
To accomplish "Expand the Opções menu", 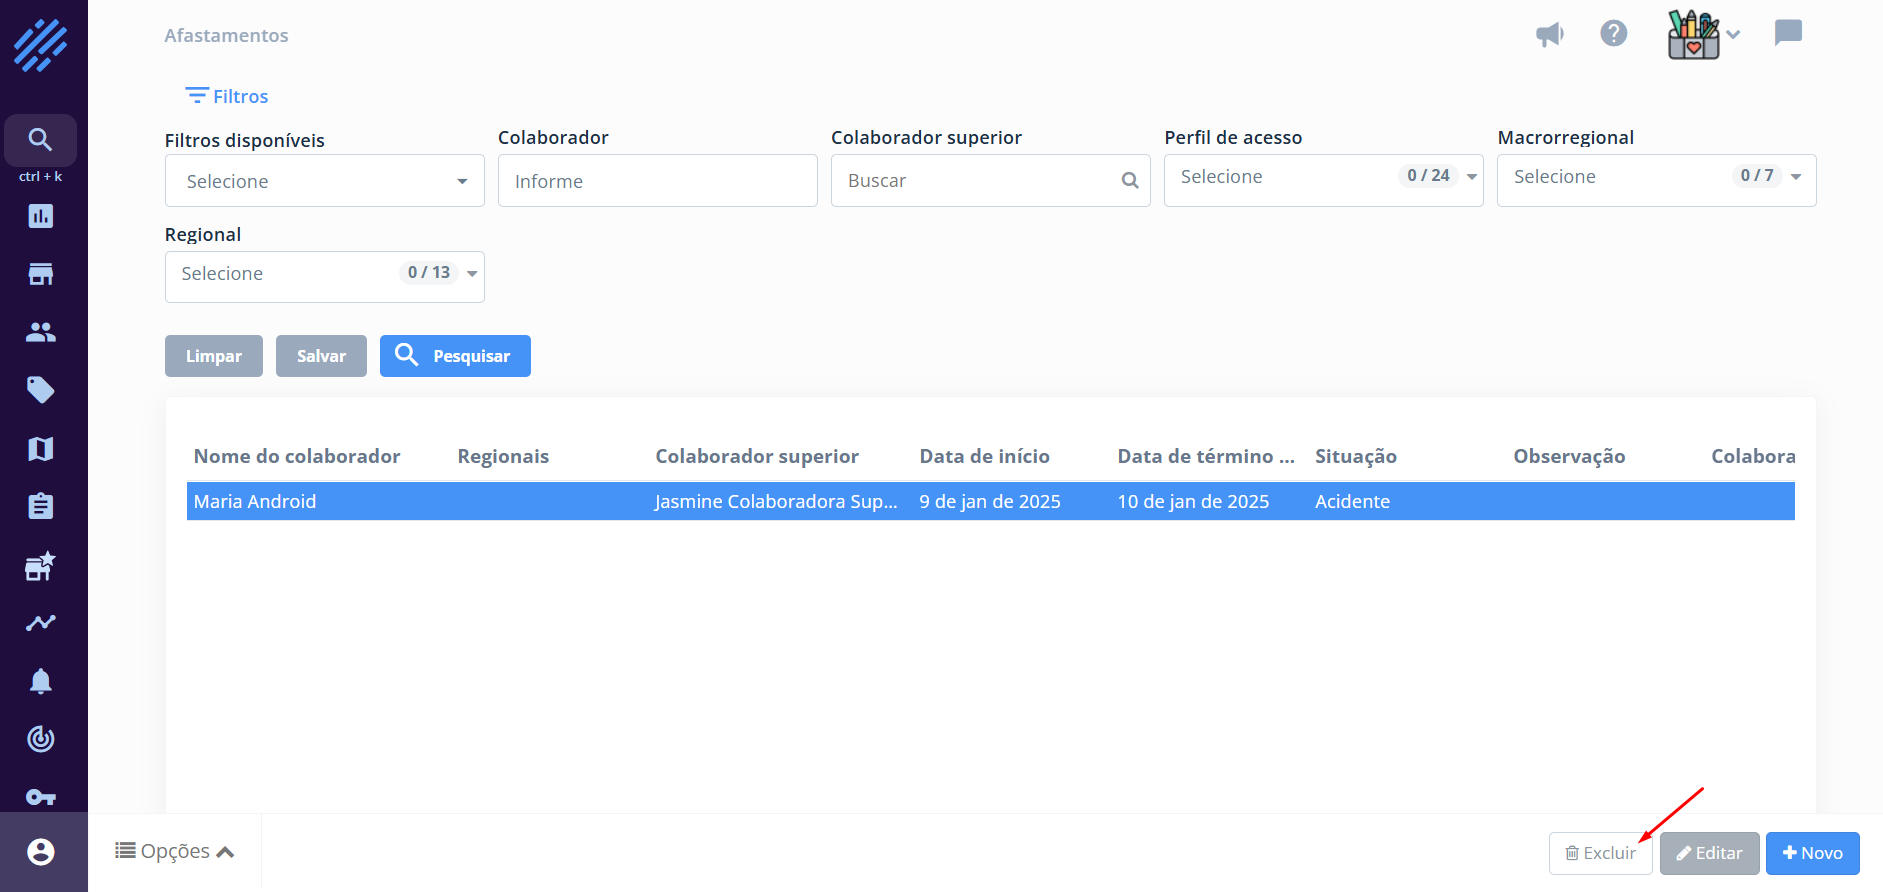I will [x=175, y=851].
